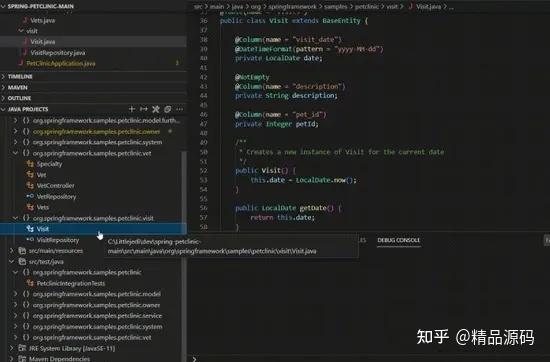The image size is (550, 362).
Task: Click the class icon beside Vets in Java Projects
Action: [31, 207]
